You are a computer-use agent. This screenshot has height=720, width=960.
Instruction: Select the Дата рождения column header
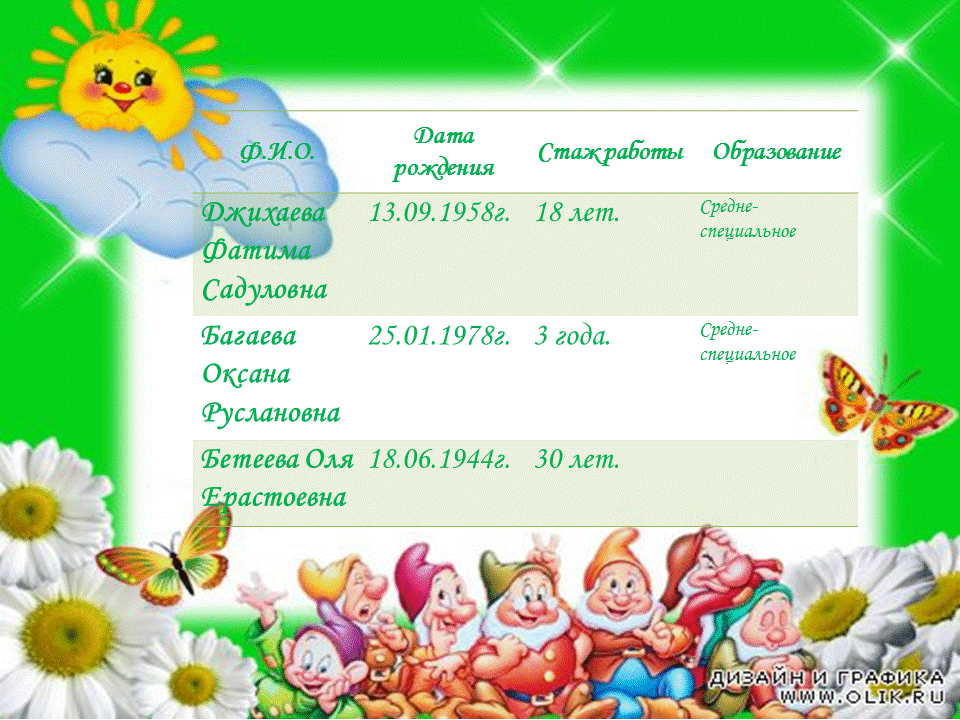[443, 152]
